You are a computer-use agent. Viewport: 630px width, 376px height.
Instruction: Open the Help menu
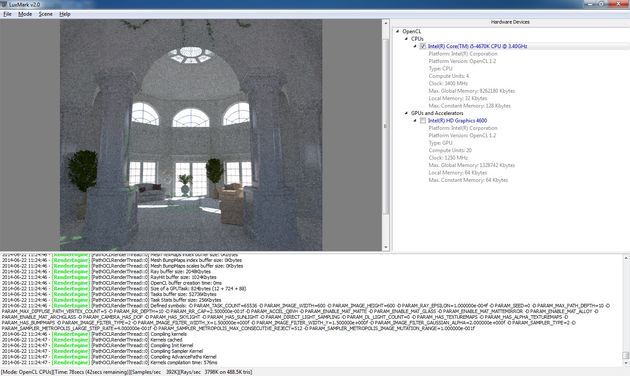tap(65, 14)
